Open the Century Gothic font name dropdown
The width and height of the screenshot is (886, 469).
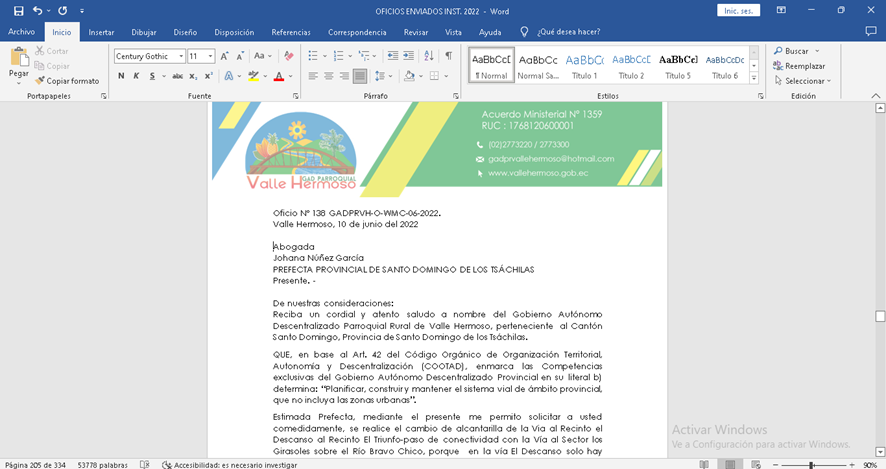pos(180,57)
